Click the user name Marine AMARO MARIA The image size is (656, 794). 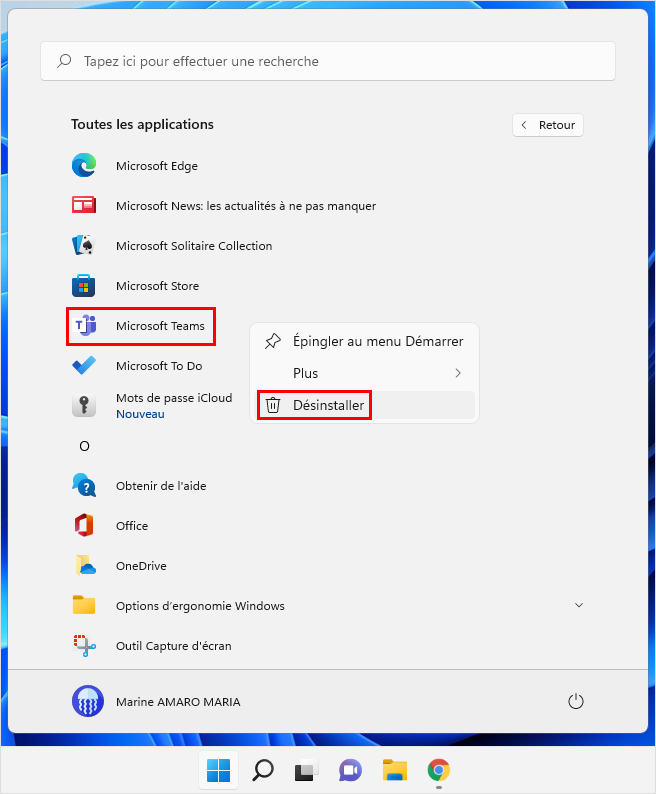[x=178, y=702]
